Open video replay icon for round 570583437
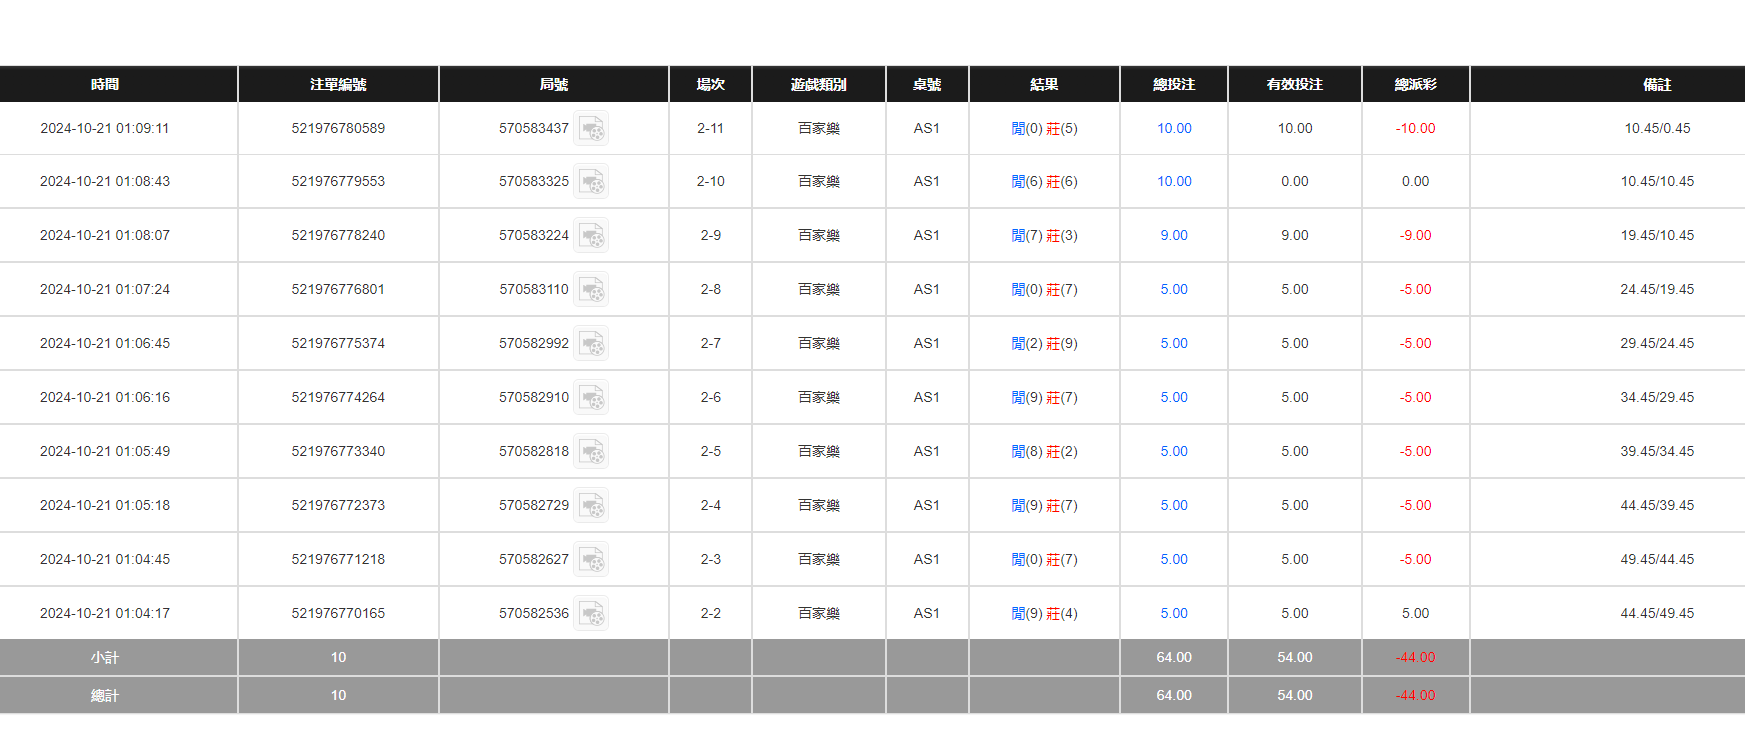Image resolution: width=1745 pixels, height=743 pixels. point(591,129)
